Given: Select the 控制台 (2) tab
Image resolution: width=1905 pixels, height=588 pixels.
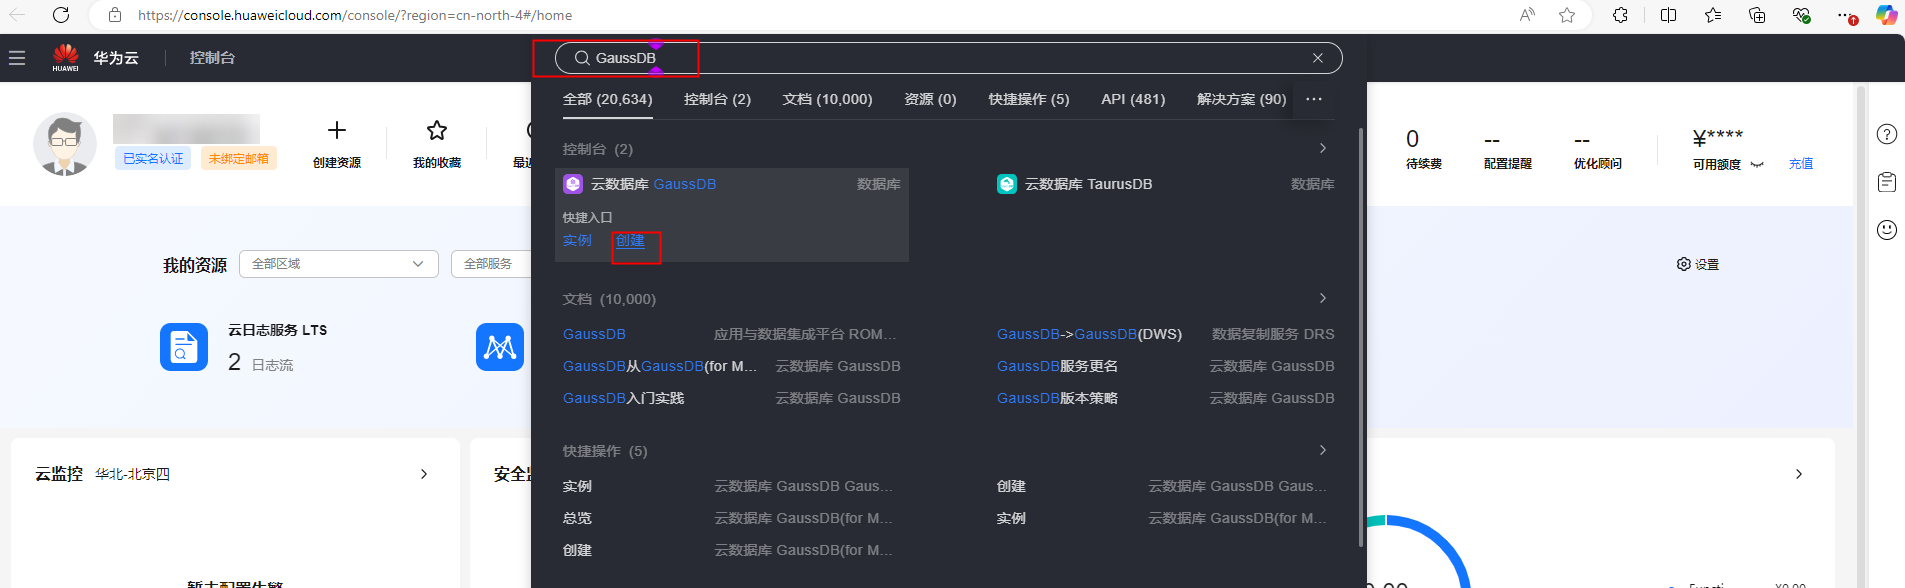Looking at the screenshot, I should [x=717, y=99].
